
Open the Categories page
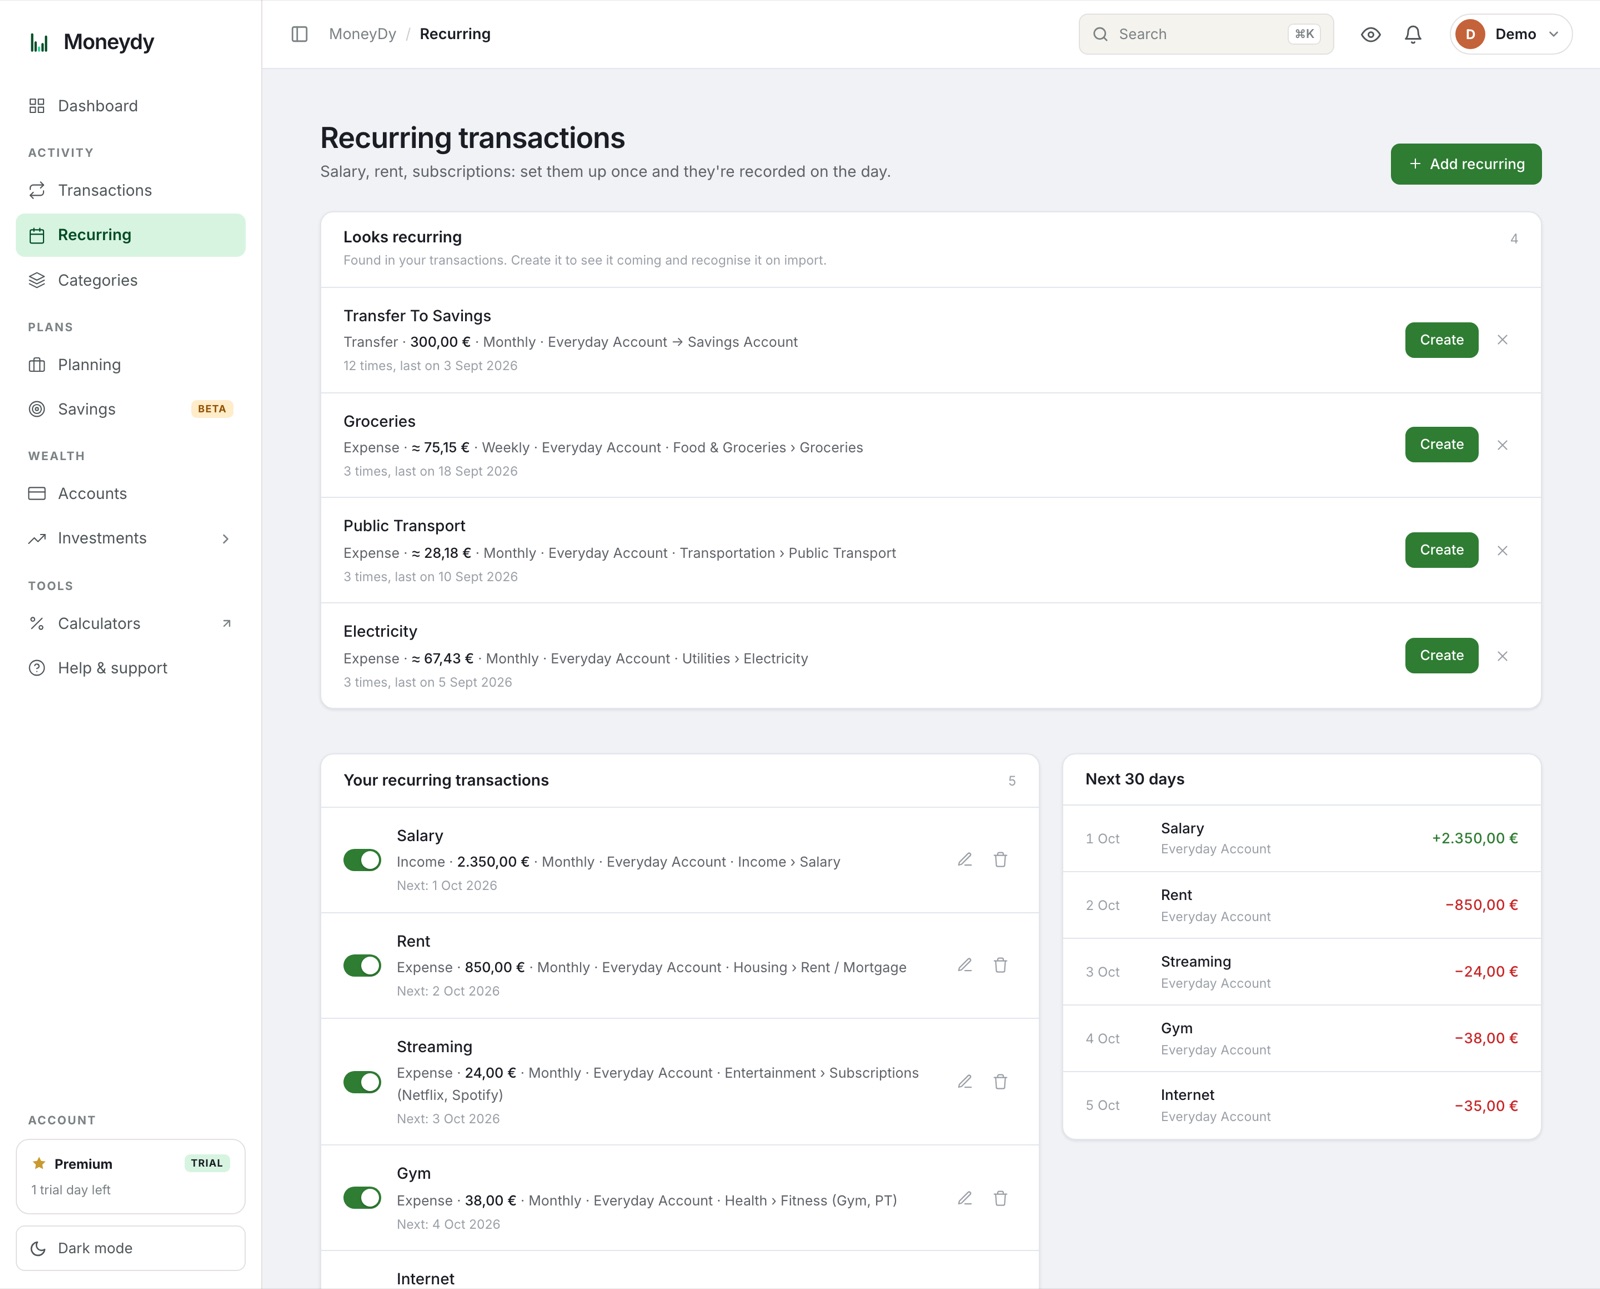131,280
